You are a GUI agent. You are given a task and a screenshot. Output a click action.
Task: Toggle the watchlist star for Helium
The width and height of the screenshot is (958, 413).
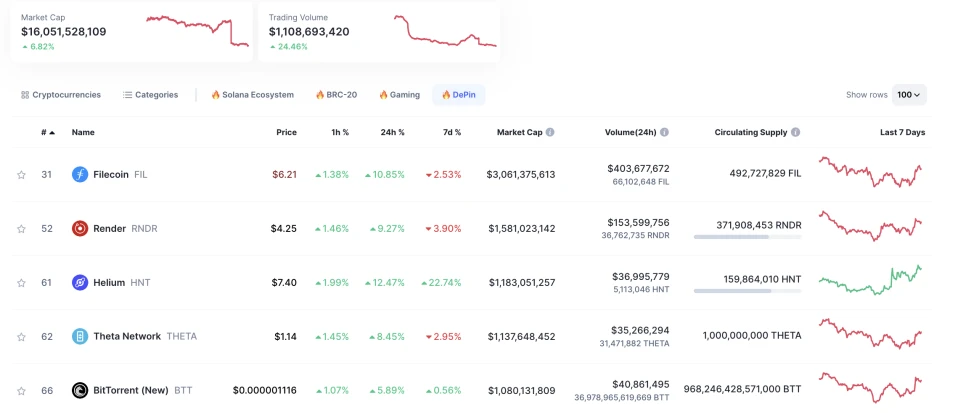point(21,283)
